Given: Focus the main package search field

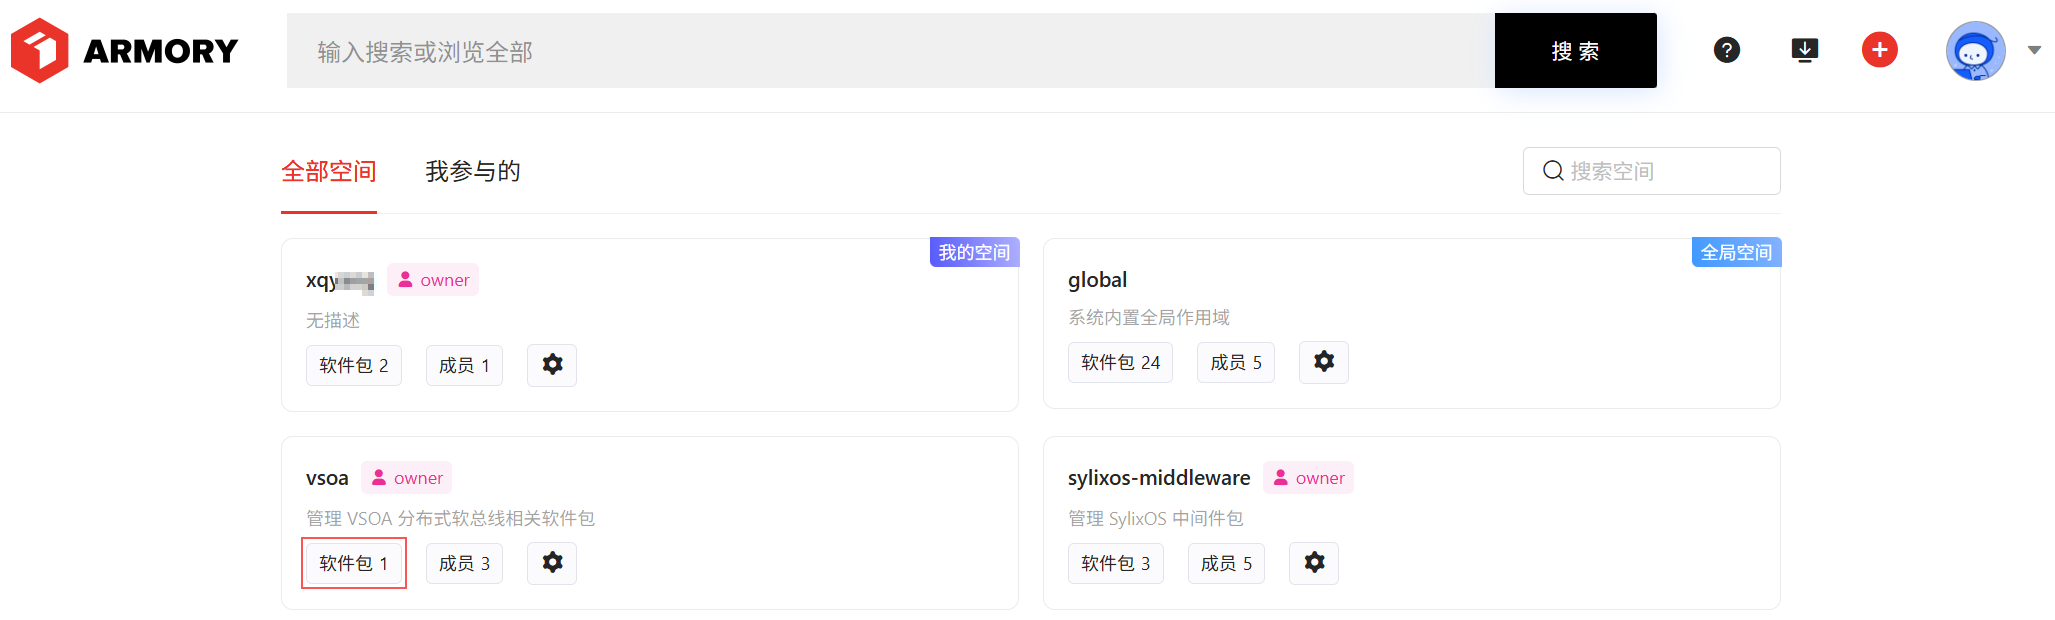Looking at the screenshot, I should pos(890,51).
